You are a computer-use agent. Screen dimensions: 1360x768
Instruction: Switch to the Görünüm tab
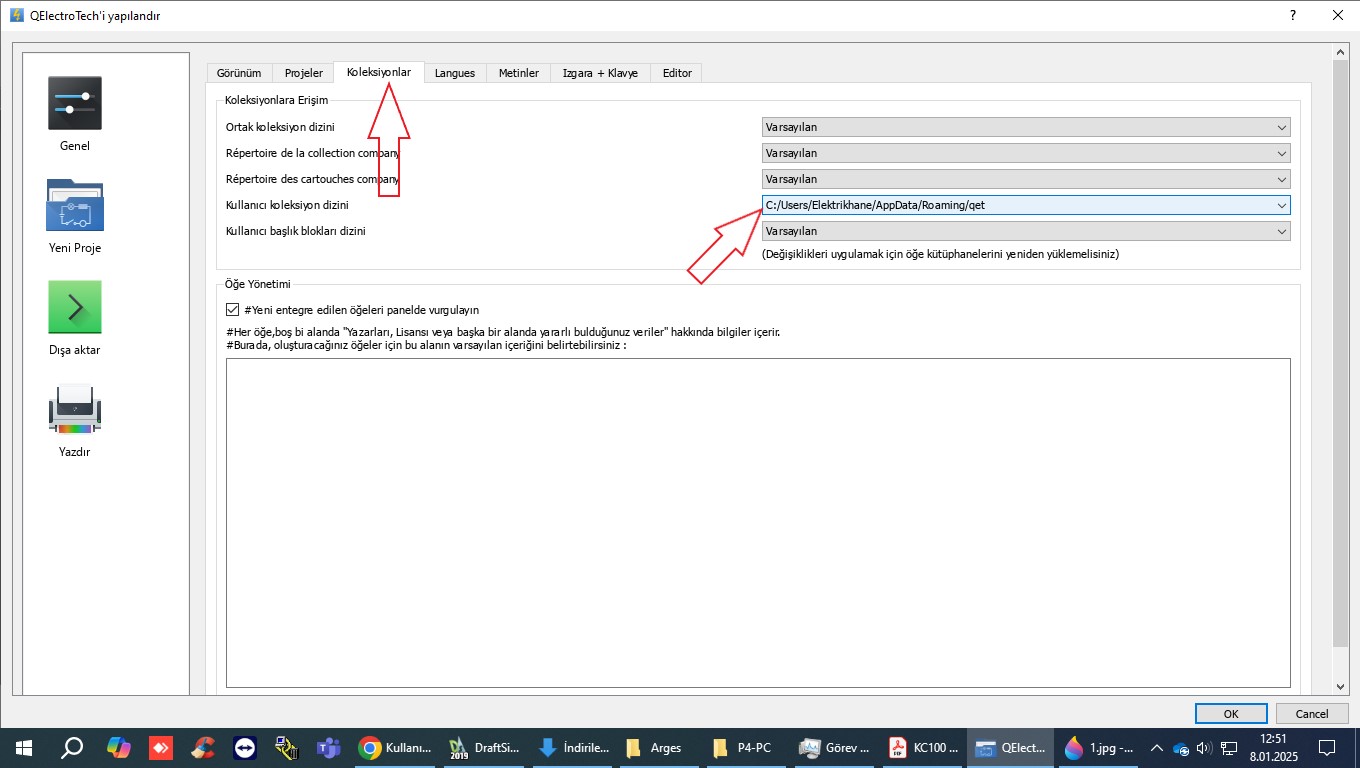click(x=239, y=73)
